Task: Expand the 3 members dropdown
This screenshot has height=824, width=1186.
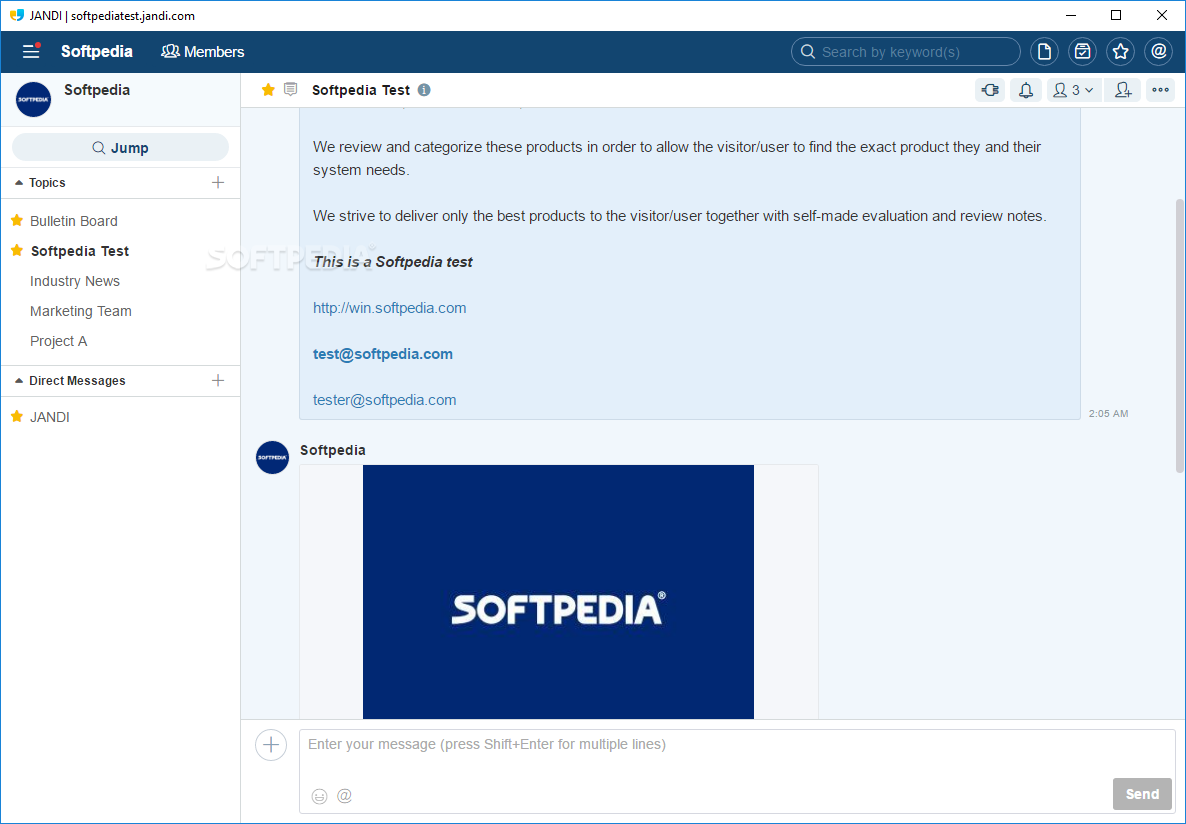Action: point(1074,90)
